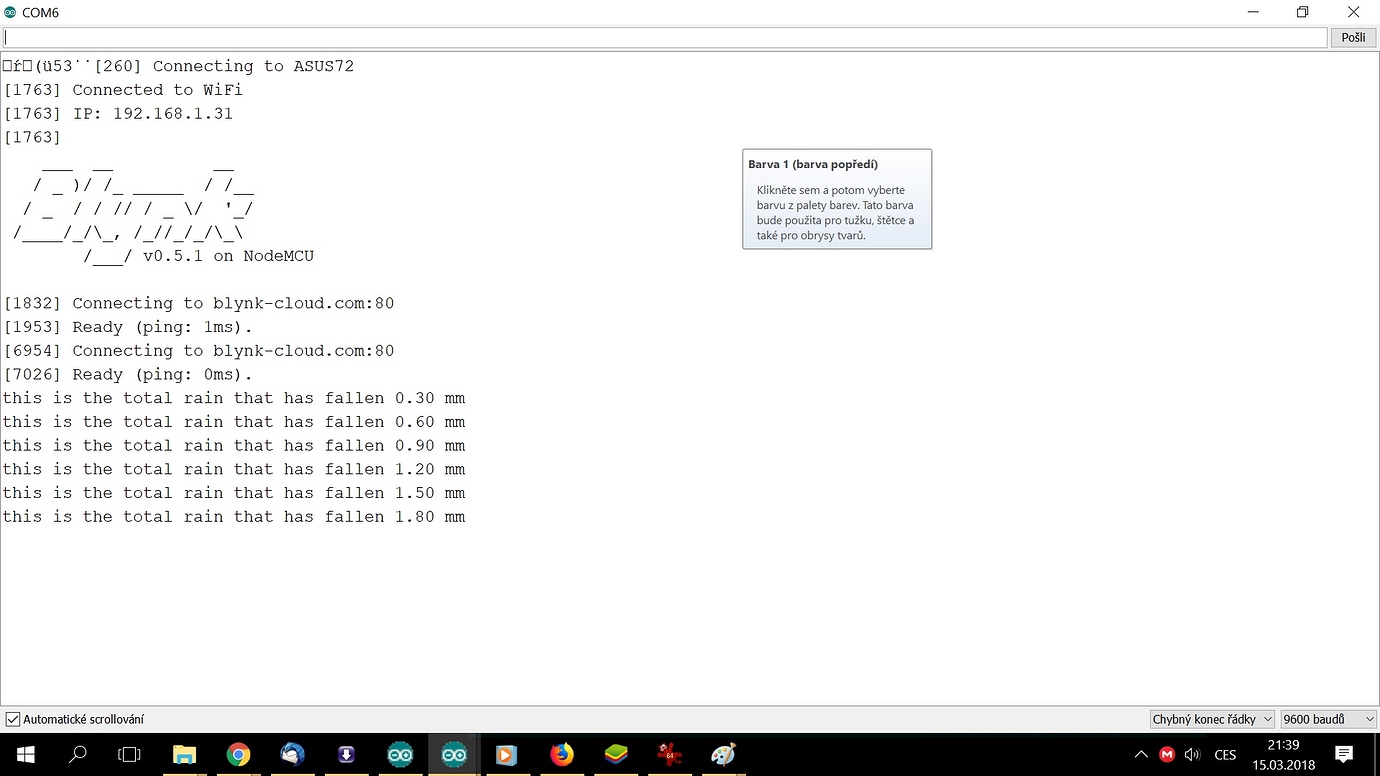Launch the pinned Arduino IDE taskbar icon
This screenshot has height=776, width=1380.
click(400, 755)
